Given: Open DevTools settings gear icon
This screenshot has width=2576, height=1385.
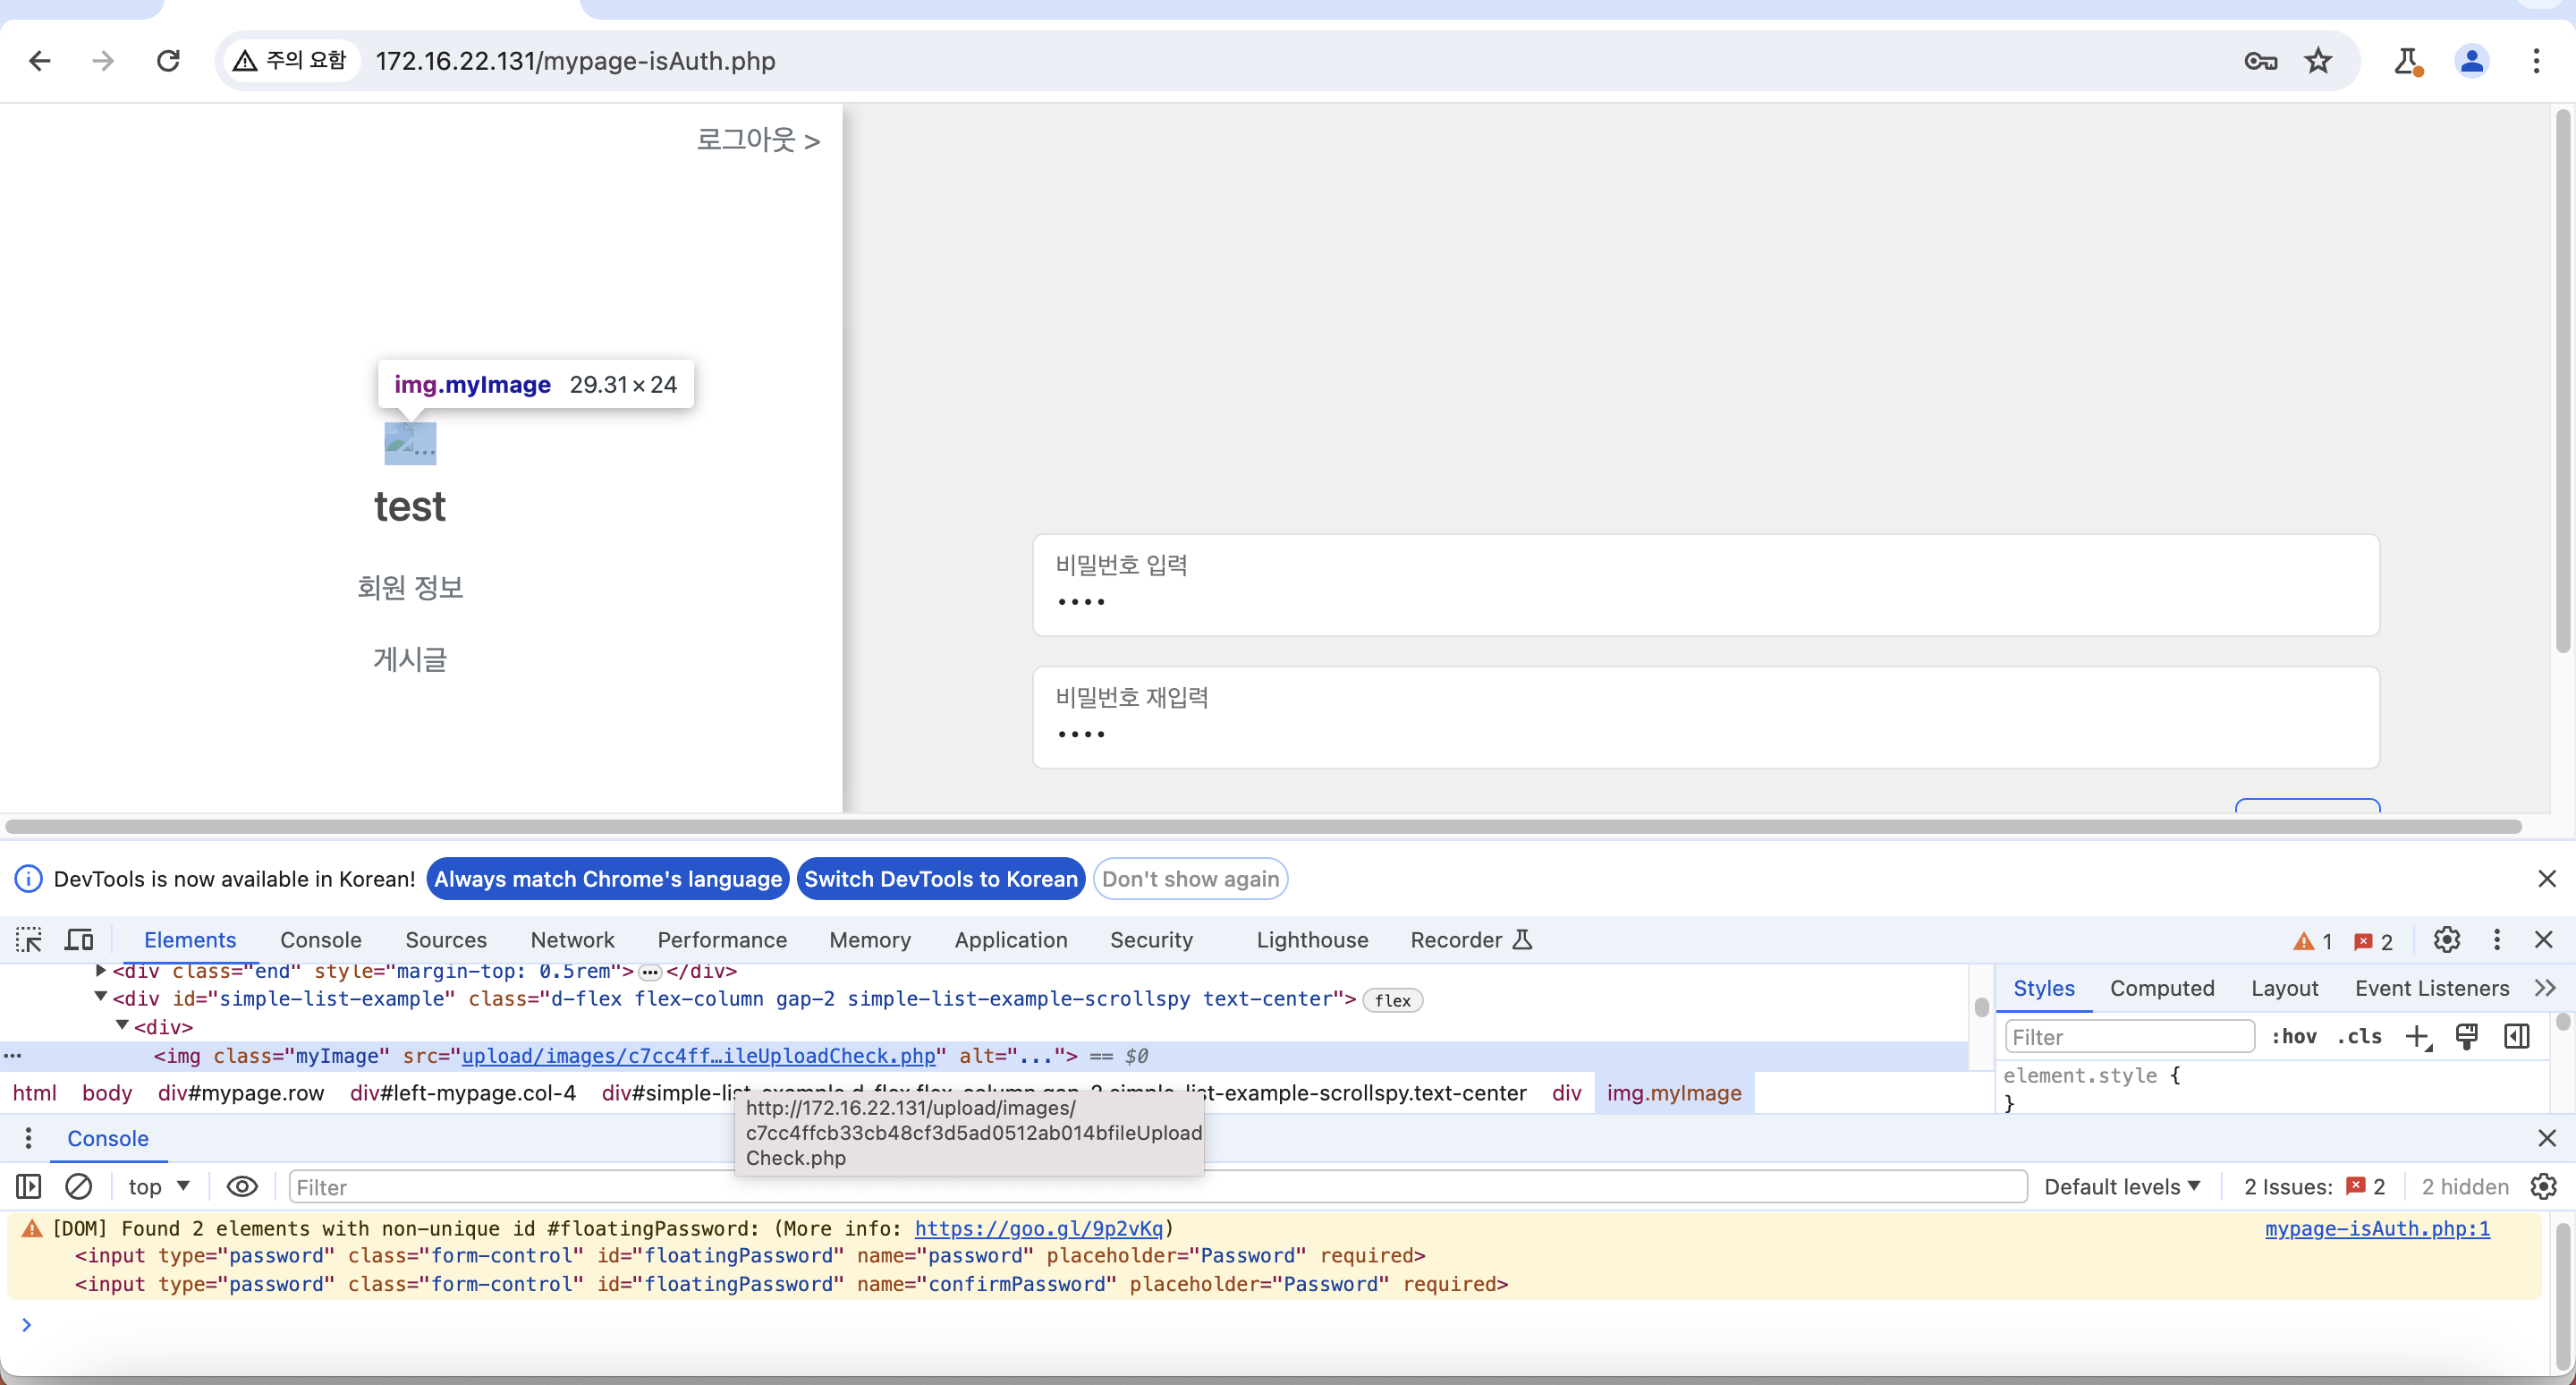Looking at the screenshot, I should tap(2446, 940).
